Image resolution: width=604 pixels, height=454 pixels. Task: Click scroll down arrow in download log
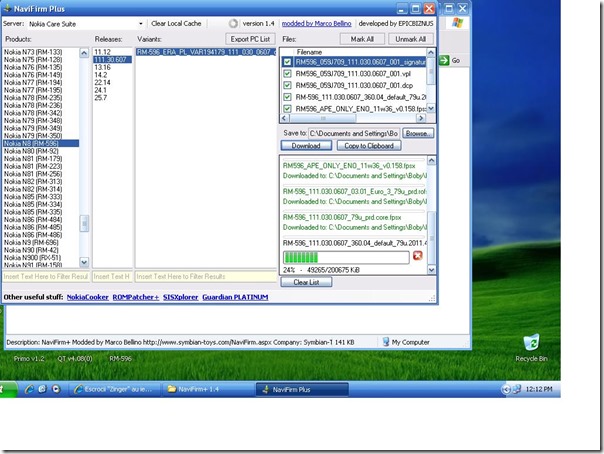click(431, 270)
